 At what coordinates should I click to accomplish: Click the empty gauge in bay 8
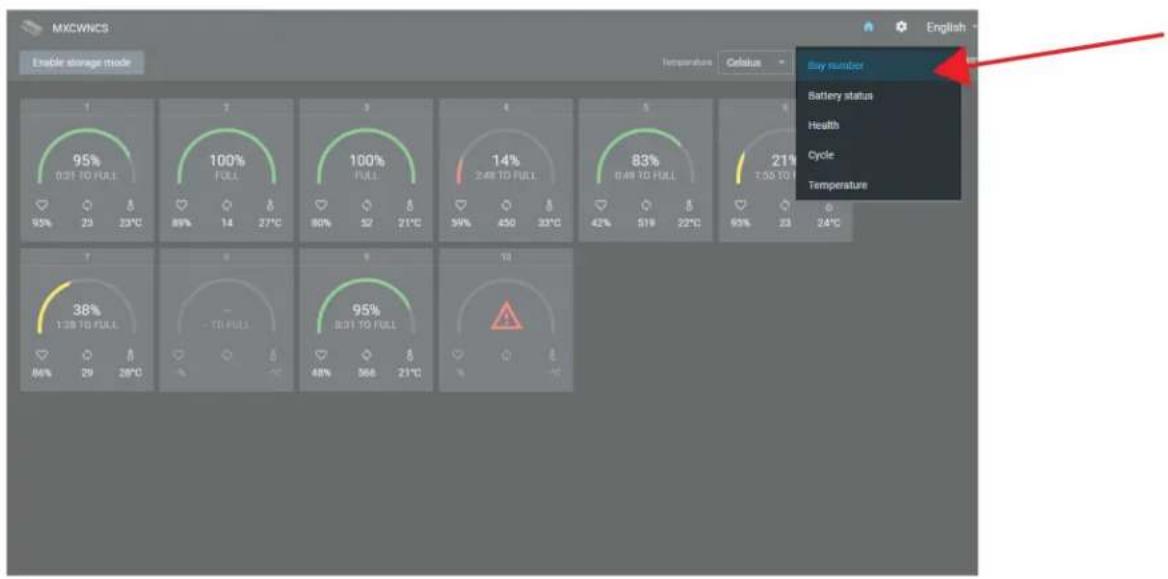click(226, 307)
